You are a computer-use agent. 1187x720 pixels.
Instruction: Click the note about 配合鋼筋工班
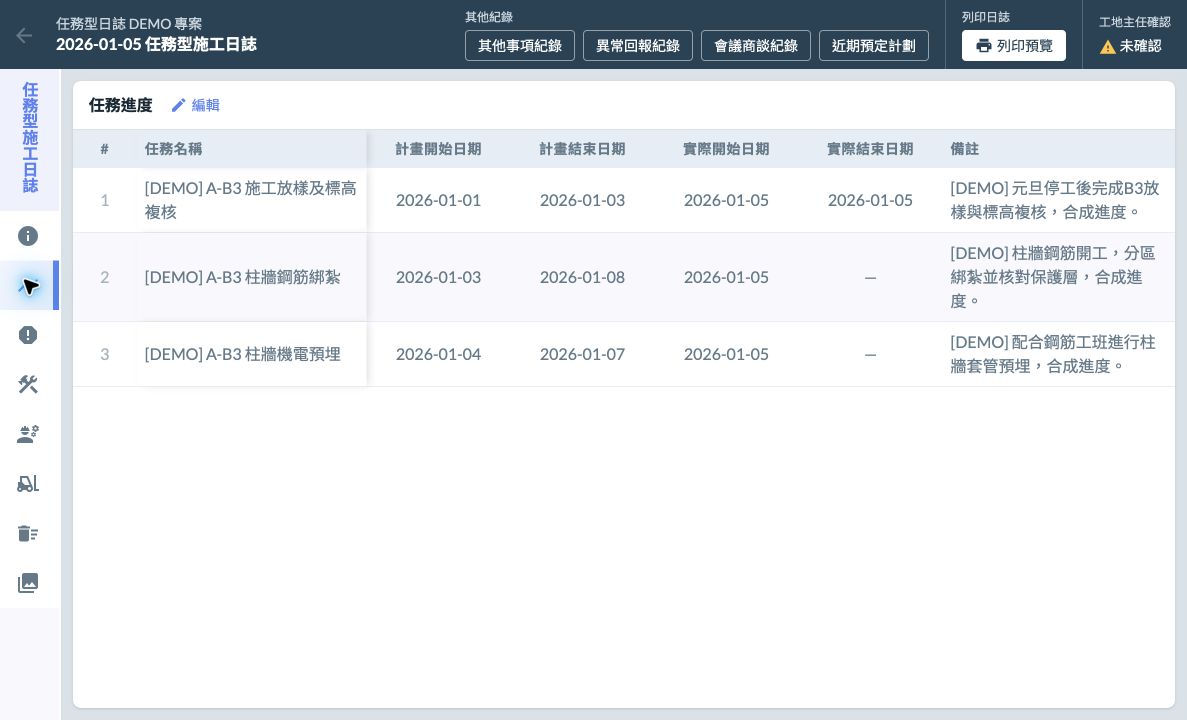pos(1053,354)
